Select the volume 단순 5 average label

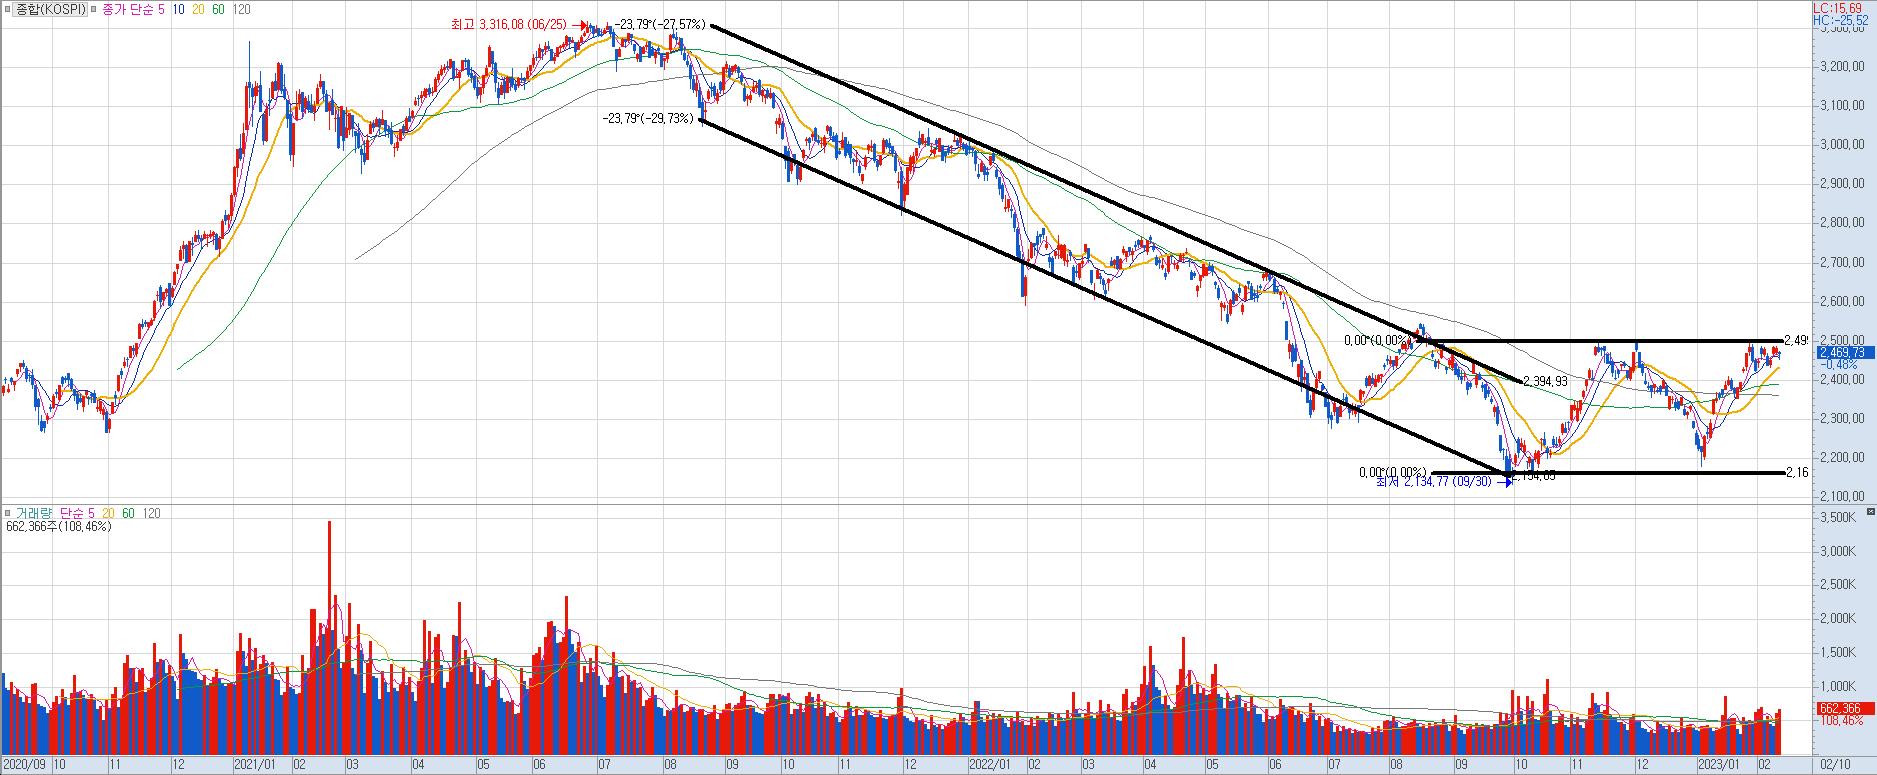(75, 513)
